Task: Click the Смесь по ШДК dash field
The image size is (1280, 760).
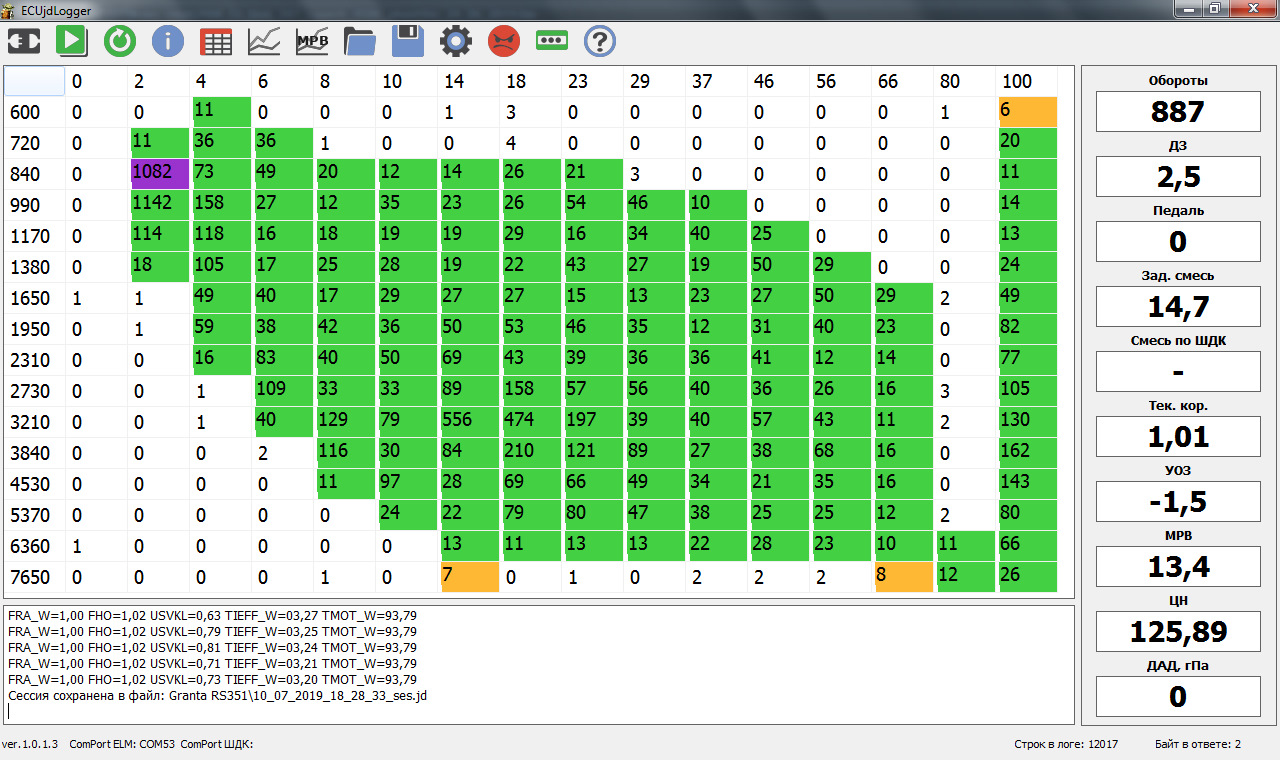Action: coord(1178,371)
